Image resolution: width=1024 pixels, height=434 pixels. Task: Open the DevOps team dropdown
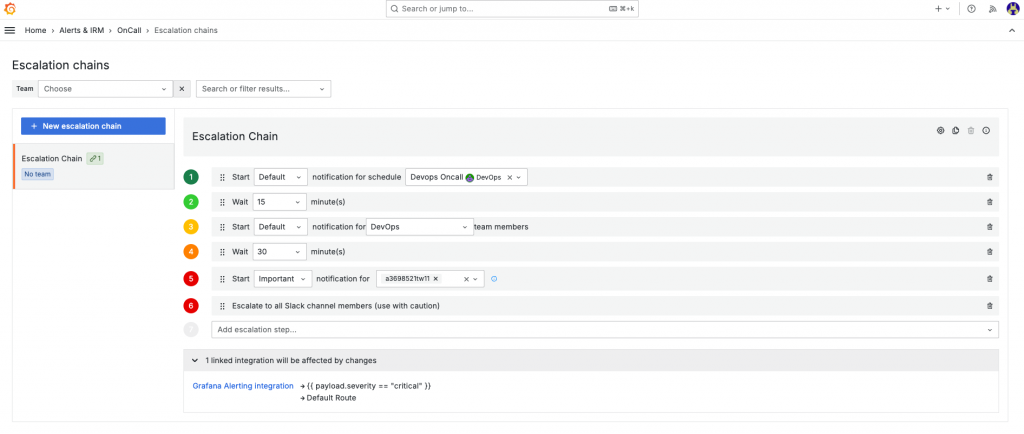tap(419, 227)
